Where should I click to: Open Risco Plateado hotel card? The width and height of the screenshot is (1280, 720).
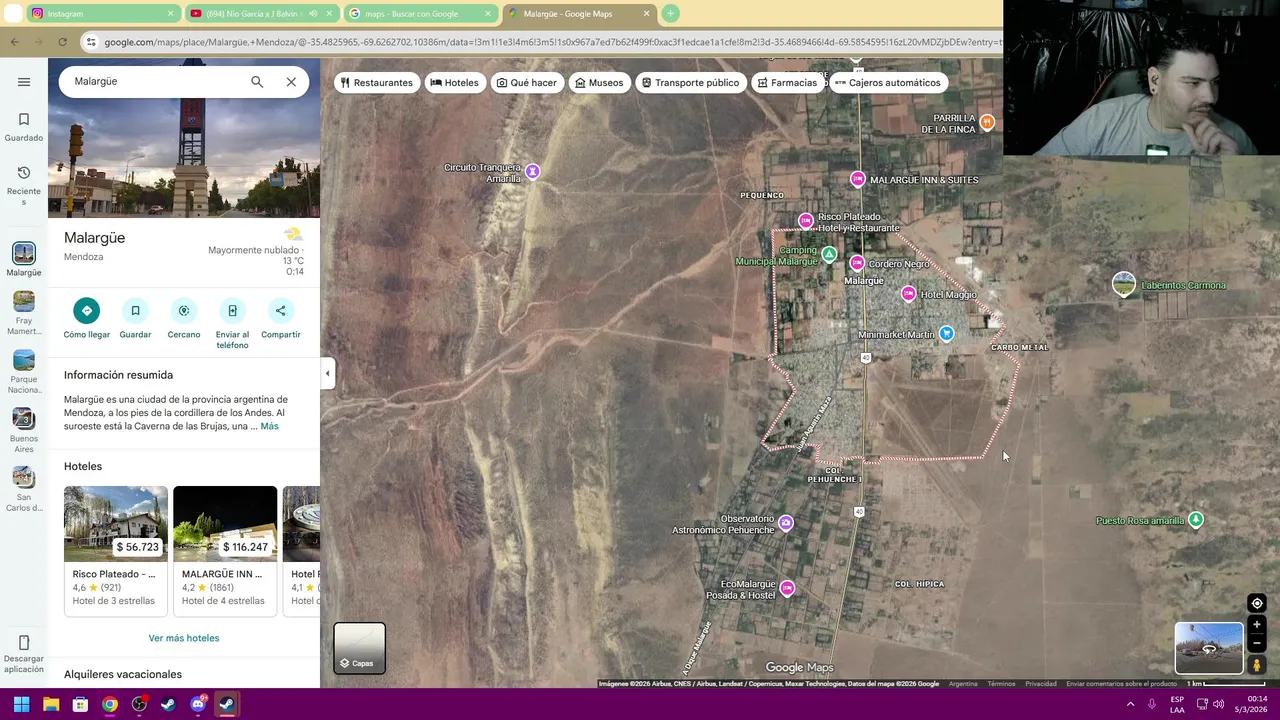(115, 551)
